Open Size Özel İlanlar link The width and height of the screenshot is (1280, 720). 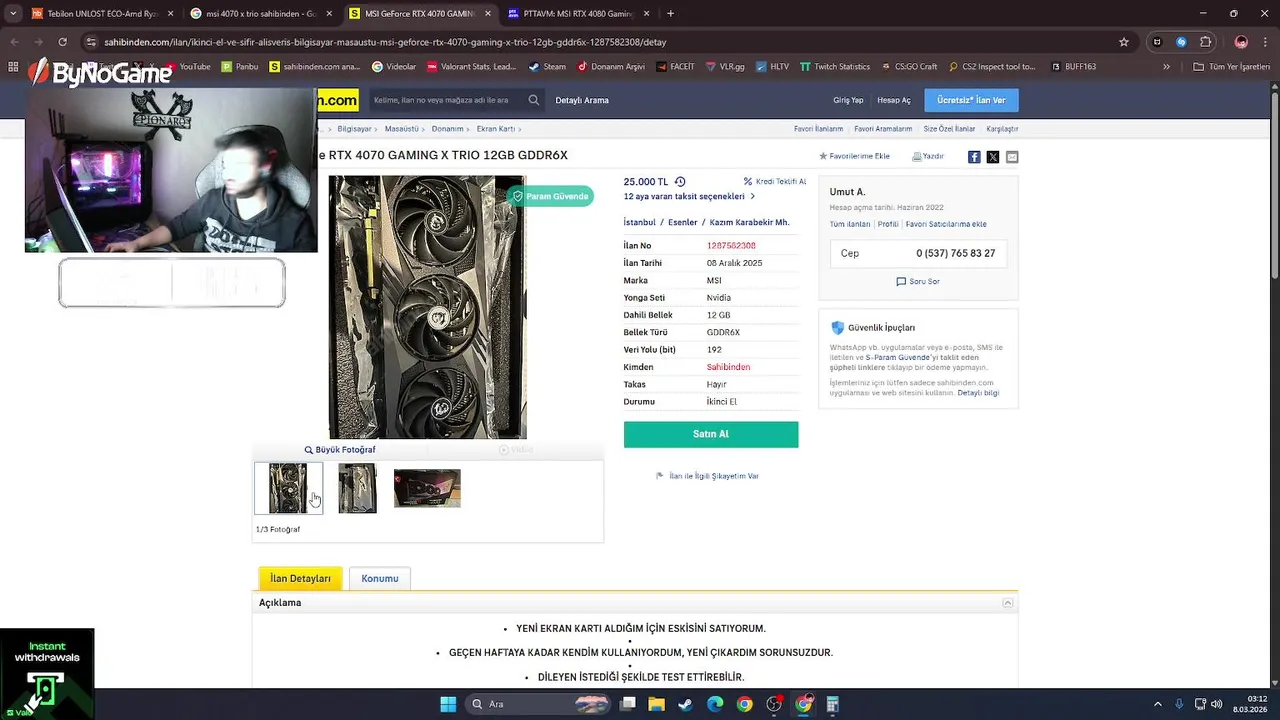(949, 129)
